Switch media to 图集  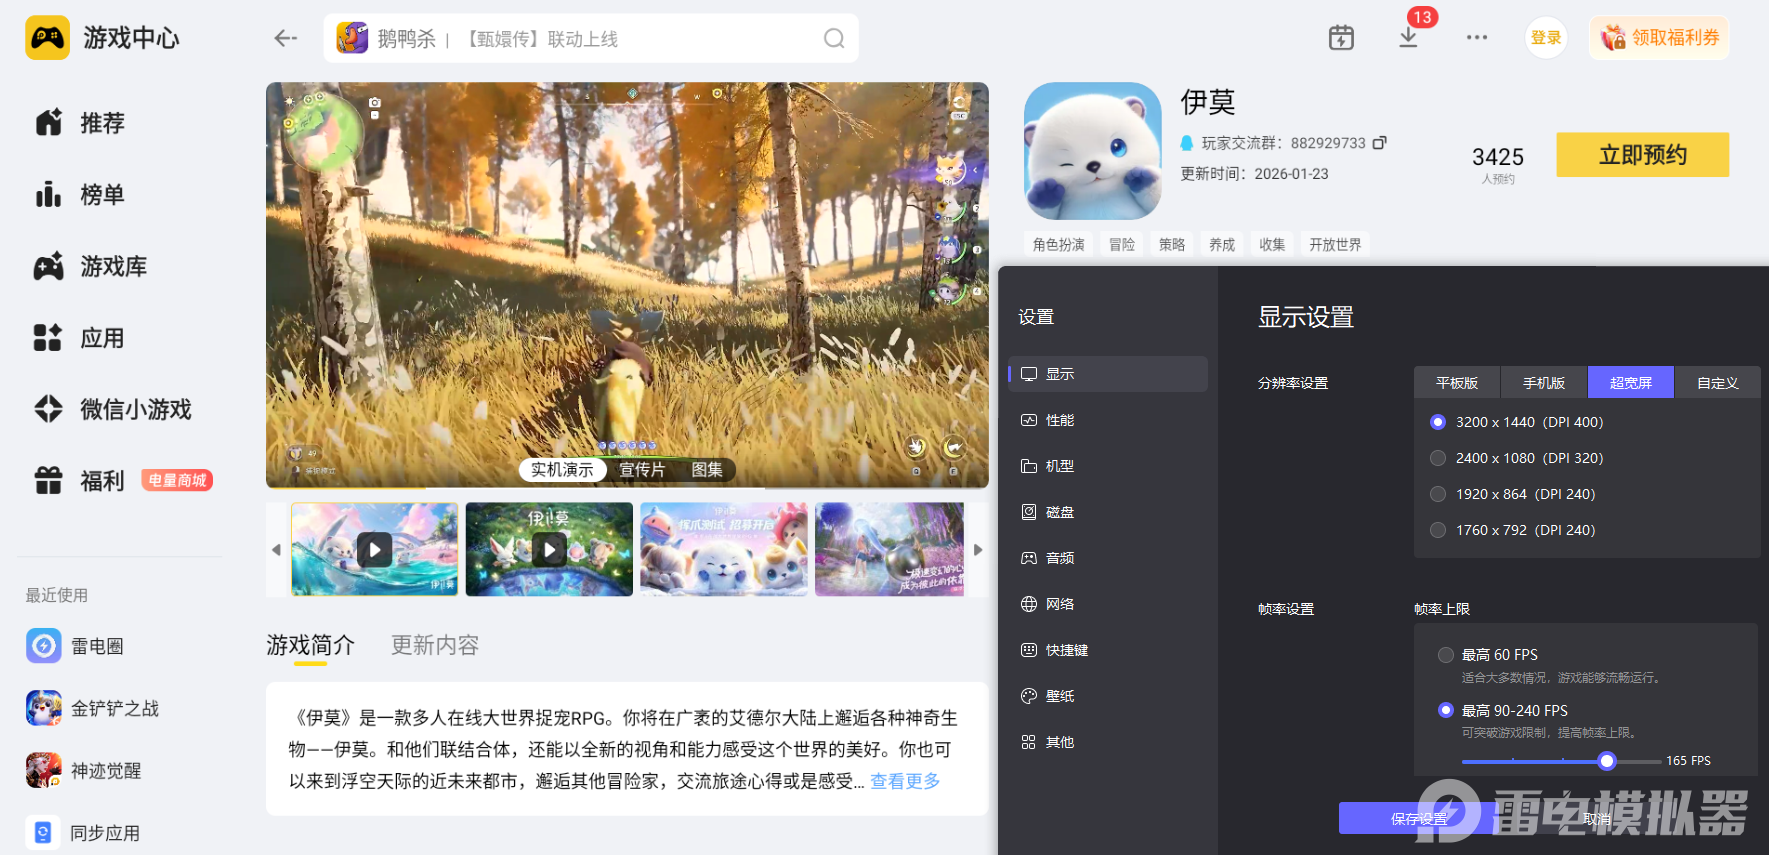tap(707, 470)
